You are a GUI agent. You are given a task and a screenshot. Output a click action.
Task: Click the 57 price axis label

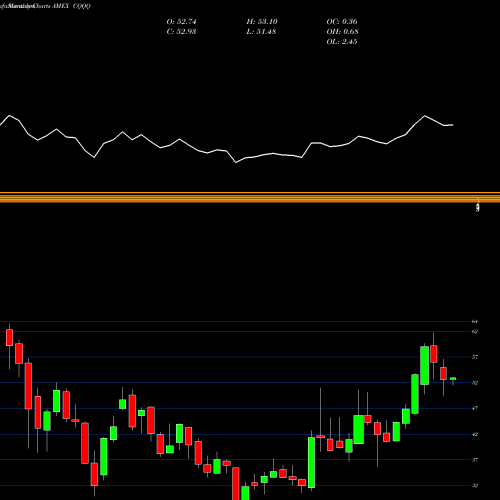click(x=475, y=357)
